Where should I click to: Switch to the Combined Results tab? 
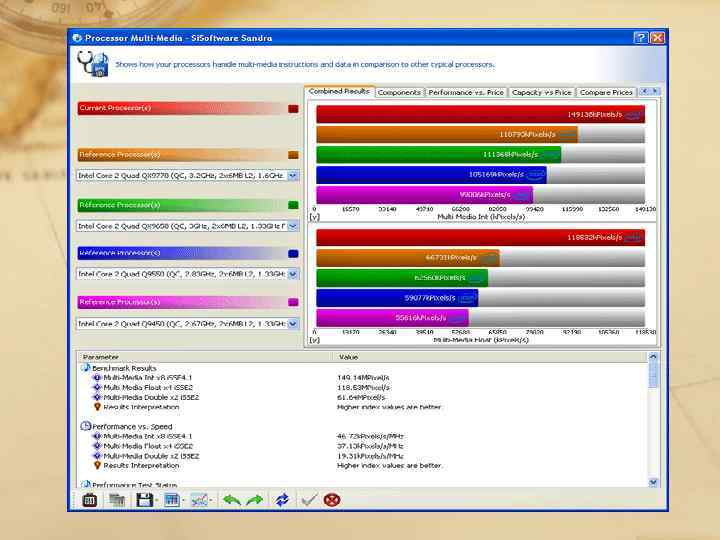coord(339,91)
